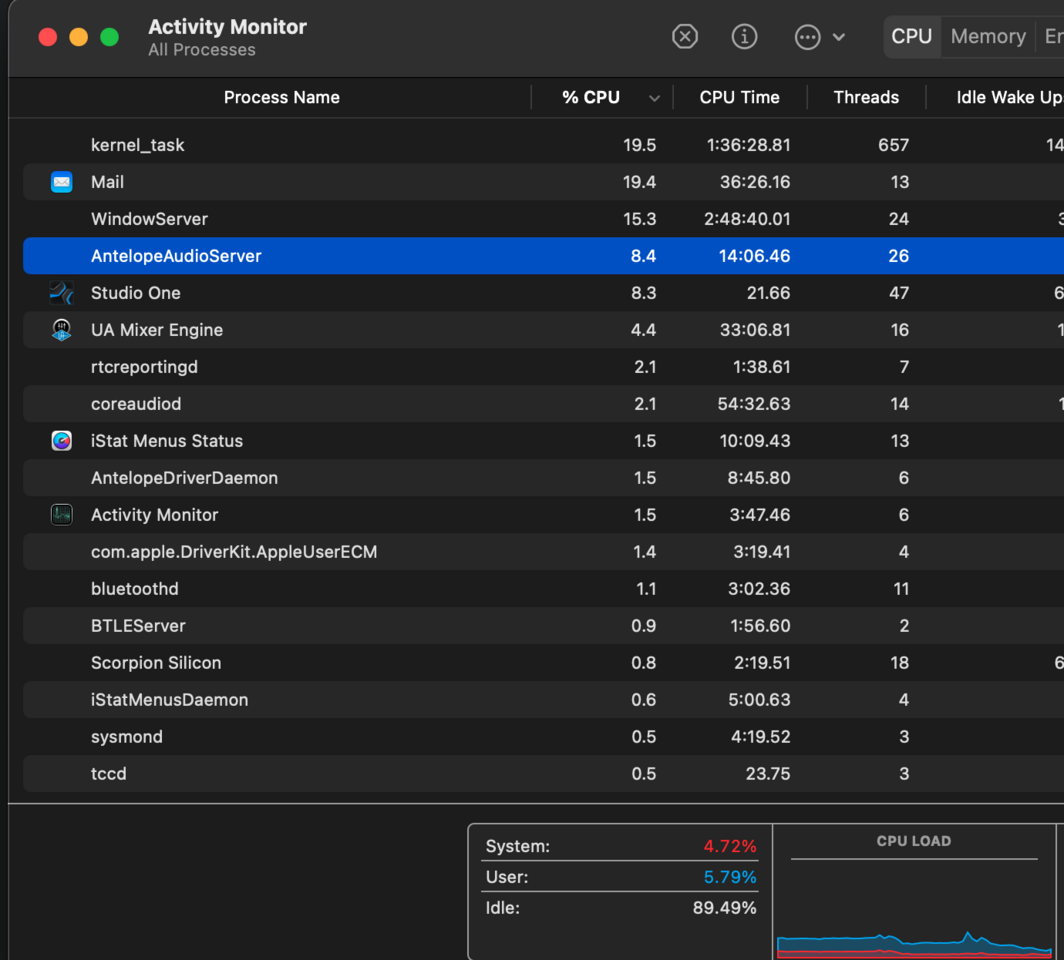This screenshot has height=960, width=1064.
Task: Select the iStat Menus Status name
Action: [167, 441]
